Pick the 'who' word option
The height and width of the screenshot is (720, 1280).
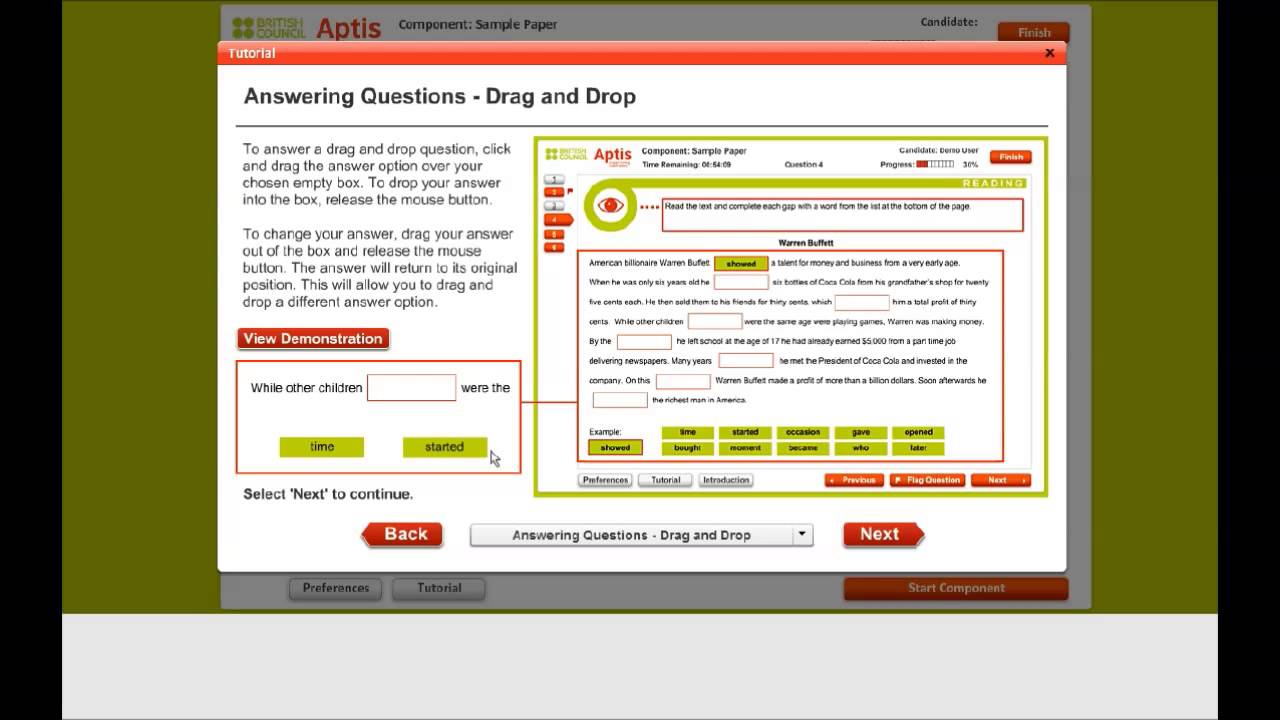coord(861,448)
